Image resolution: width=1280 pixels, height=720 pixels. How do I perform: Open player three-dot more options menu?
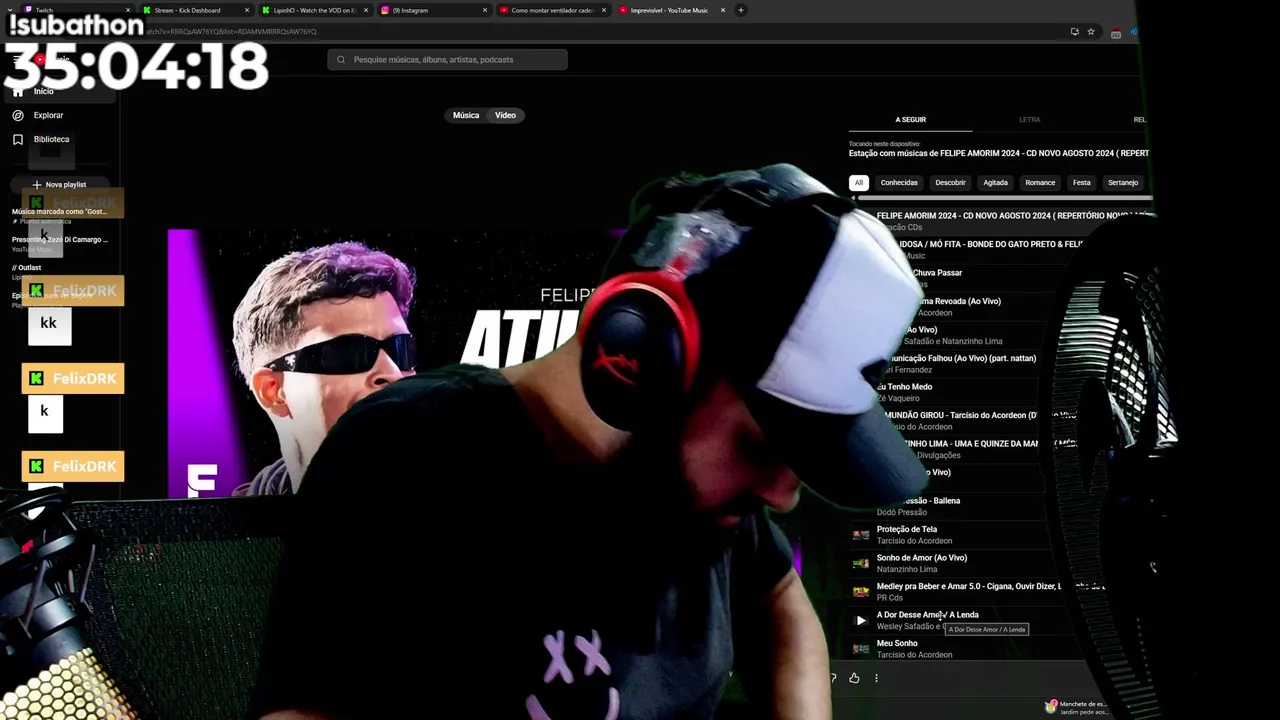coord(876,678)
